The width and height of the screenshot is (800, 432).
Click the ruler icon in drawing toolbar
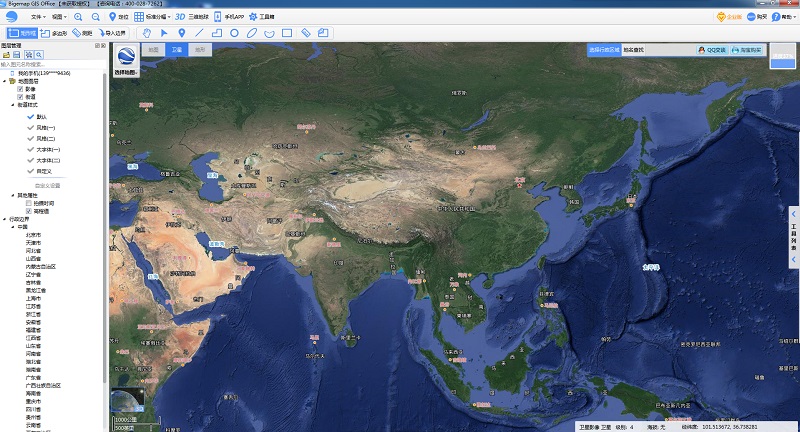pyautogui.click(x=306, y=33)
